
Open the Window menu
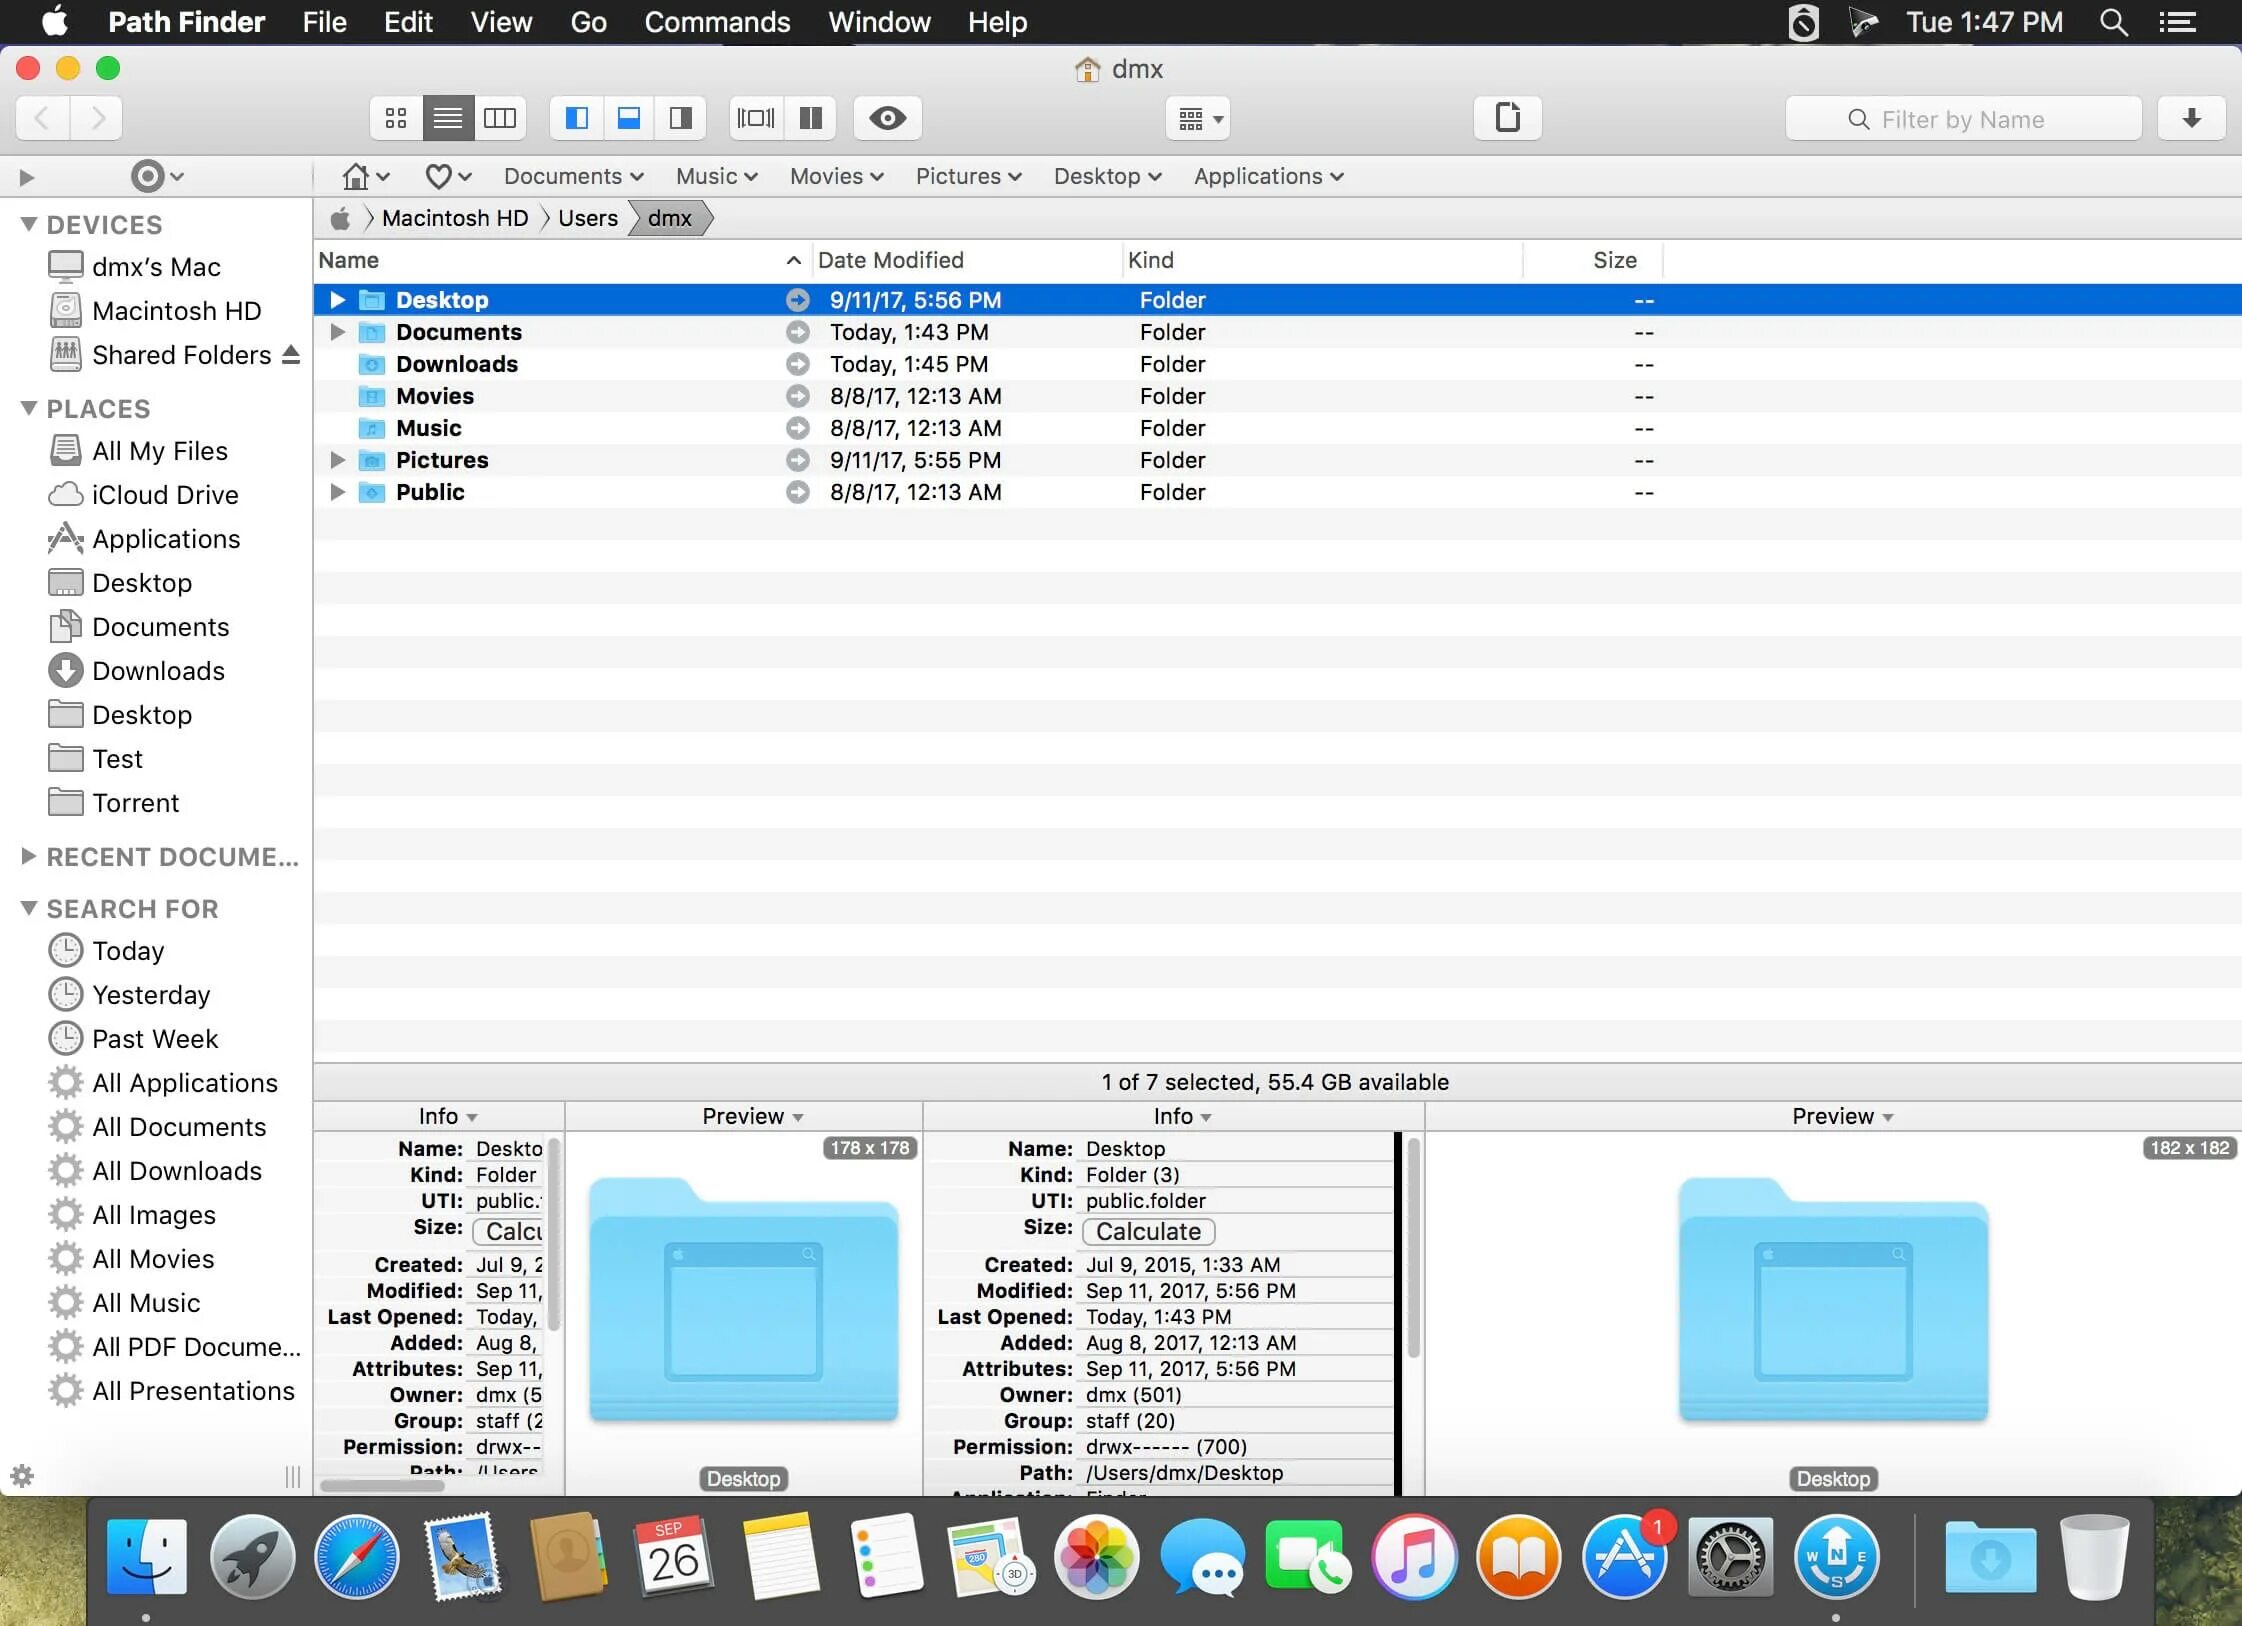879,22
